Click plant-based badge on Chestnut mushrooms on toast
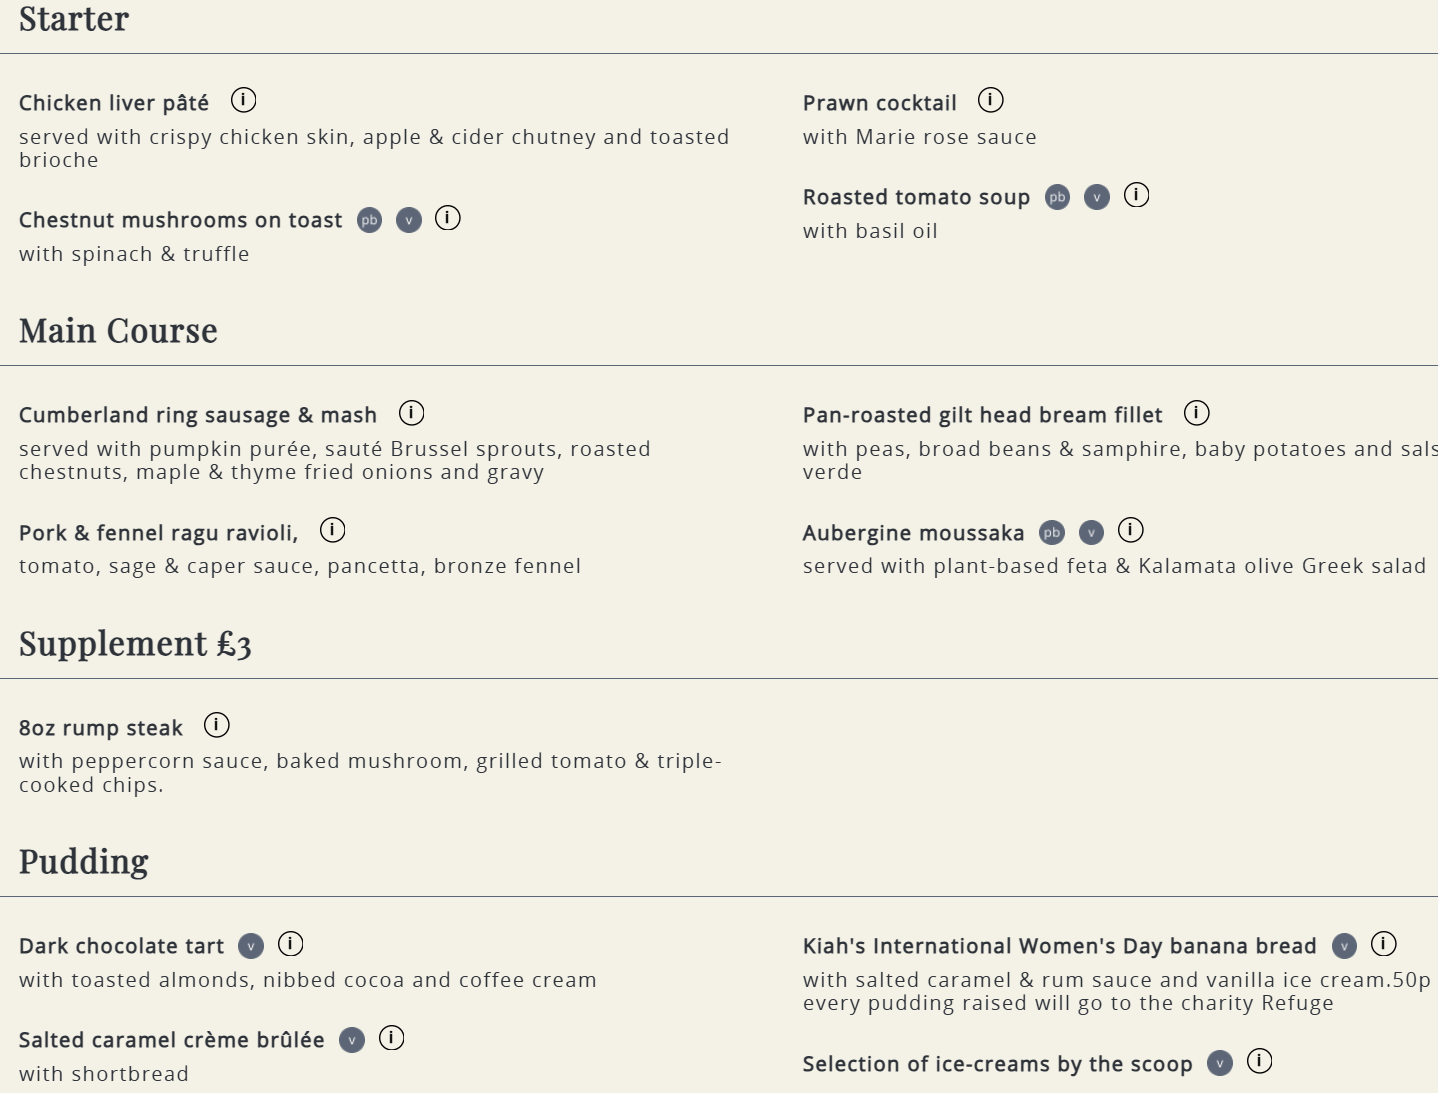Screen dimensions: 1438x1093 coord(369,220)
